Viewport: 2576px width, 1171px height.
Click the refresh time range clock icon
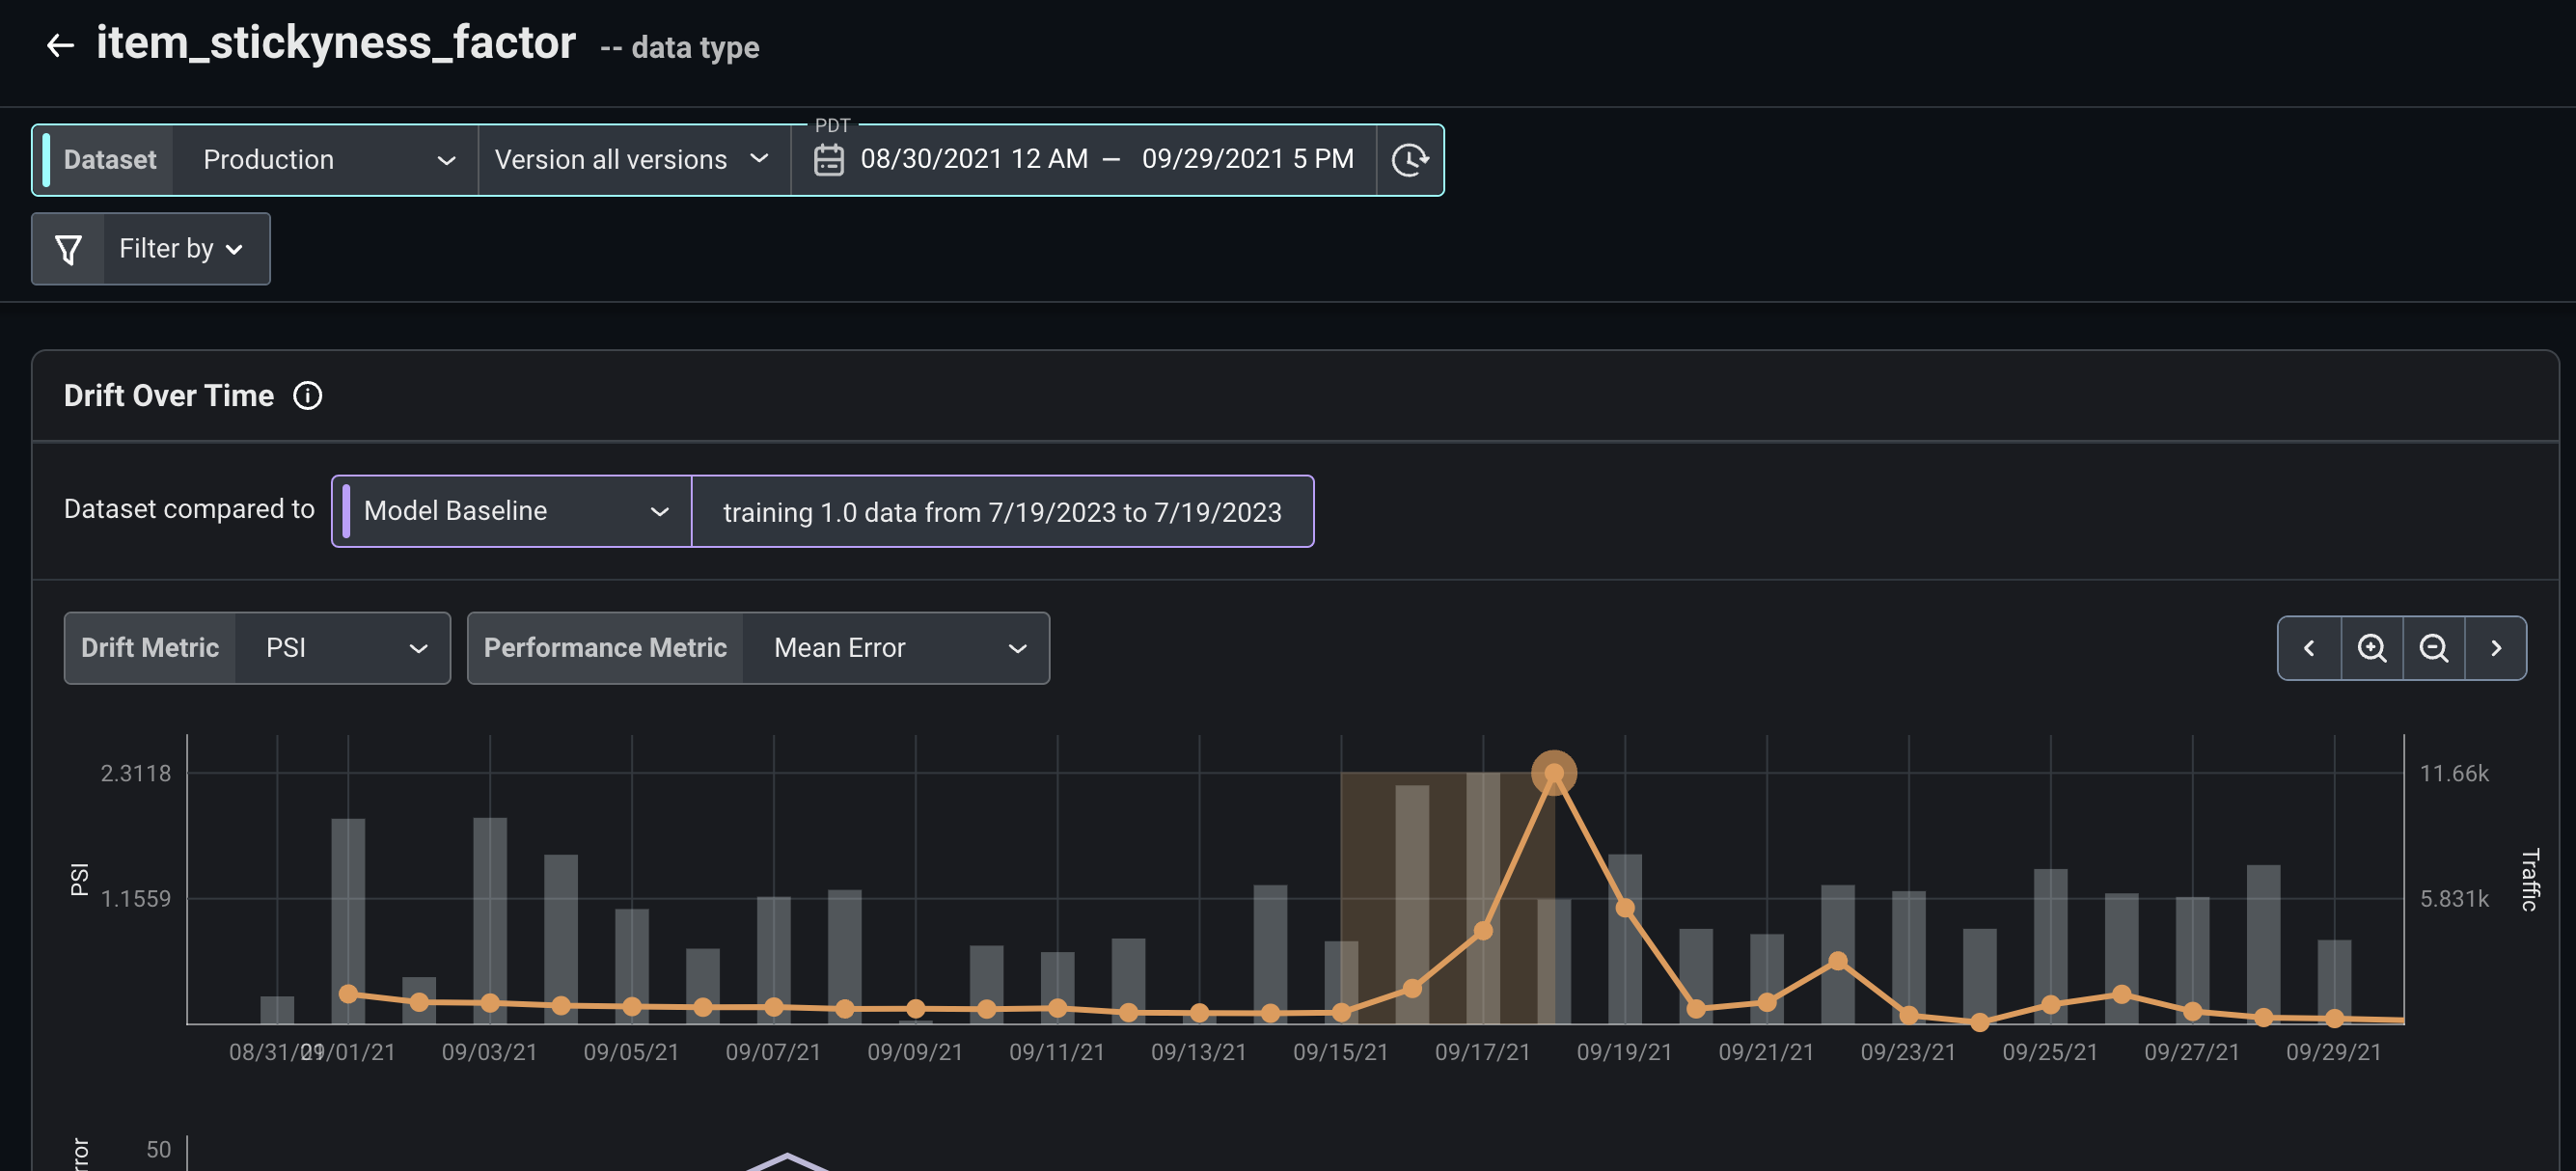pyautogui.click(x=1409, y=160)
